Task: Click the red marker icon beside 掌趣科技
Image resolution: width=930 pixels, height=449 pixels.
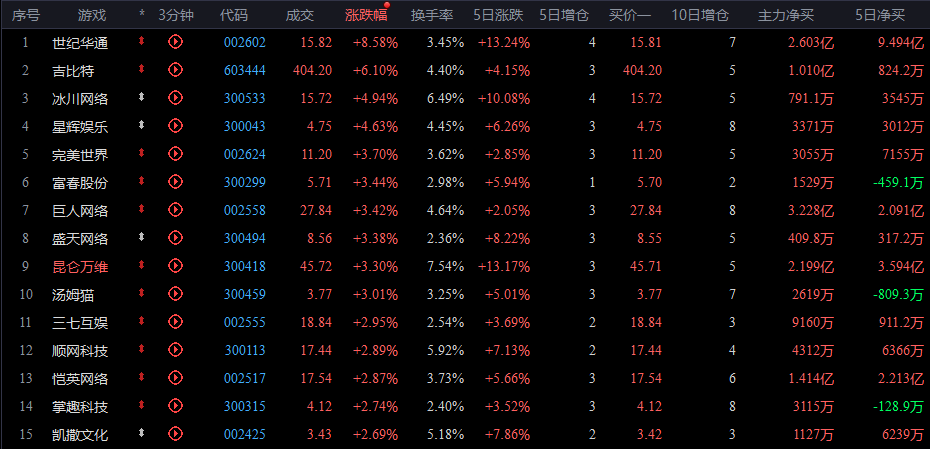Action: 141,405
